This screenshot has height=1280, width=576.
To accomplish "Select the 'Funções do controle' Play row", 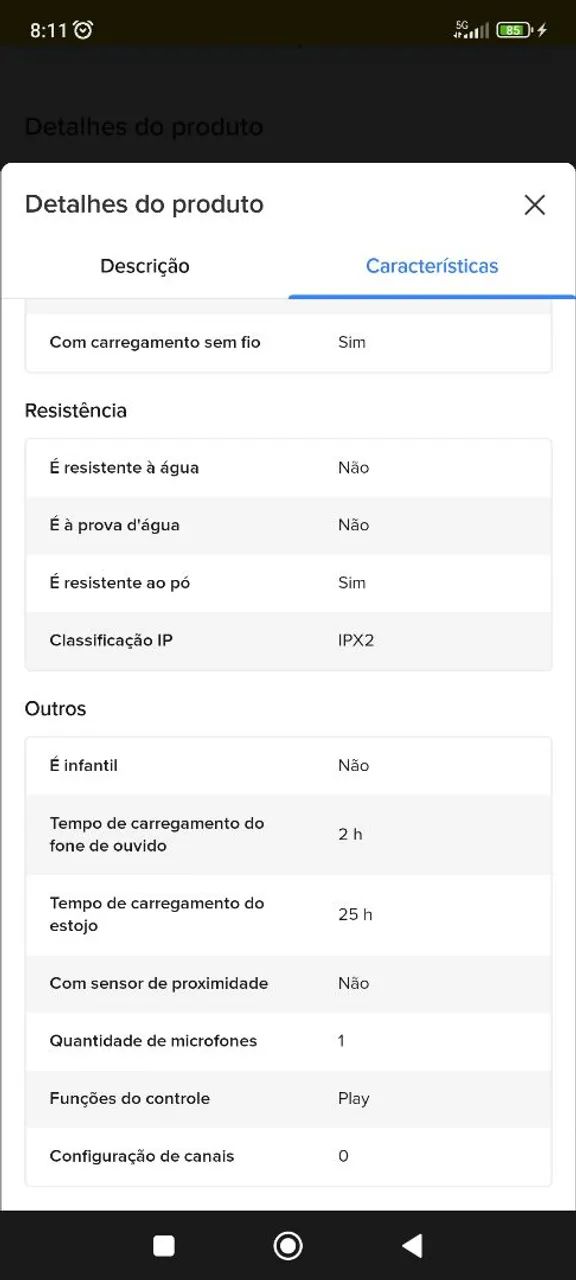I will (x=288, y=1098).
